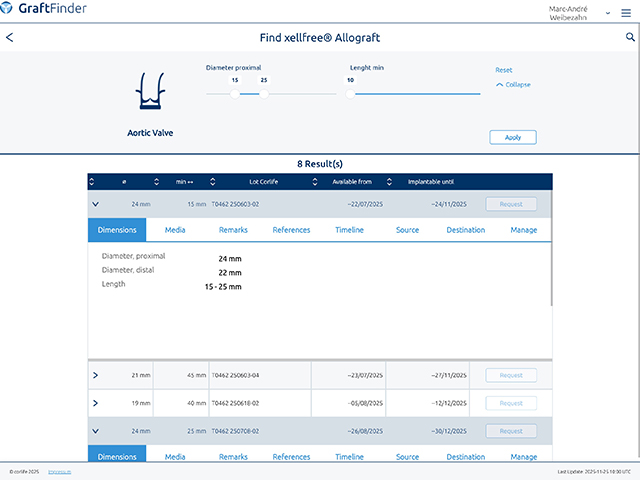
Task: Expand the 19 mm graft row
Action: pyautogui.click(x=95, y=403)
